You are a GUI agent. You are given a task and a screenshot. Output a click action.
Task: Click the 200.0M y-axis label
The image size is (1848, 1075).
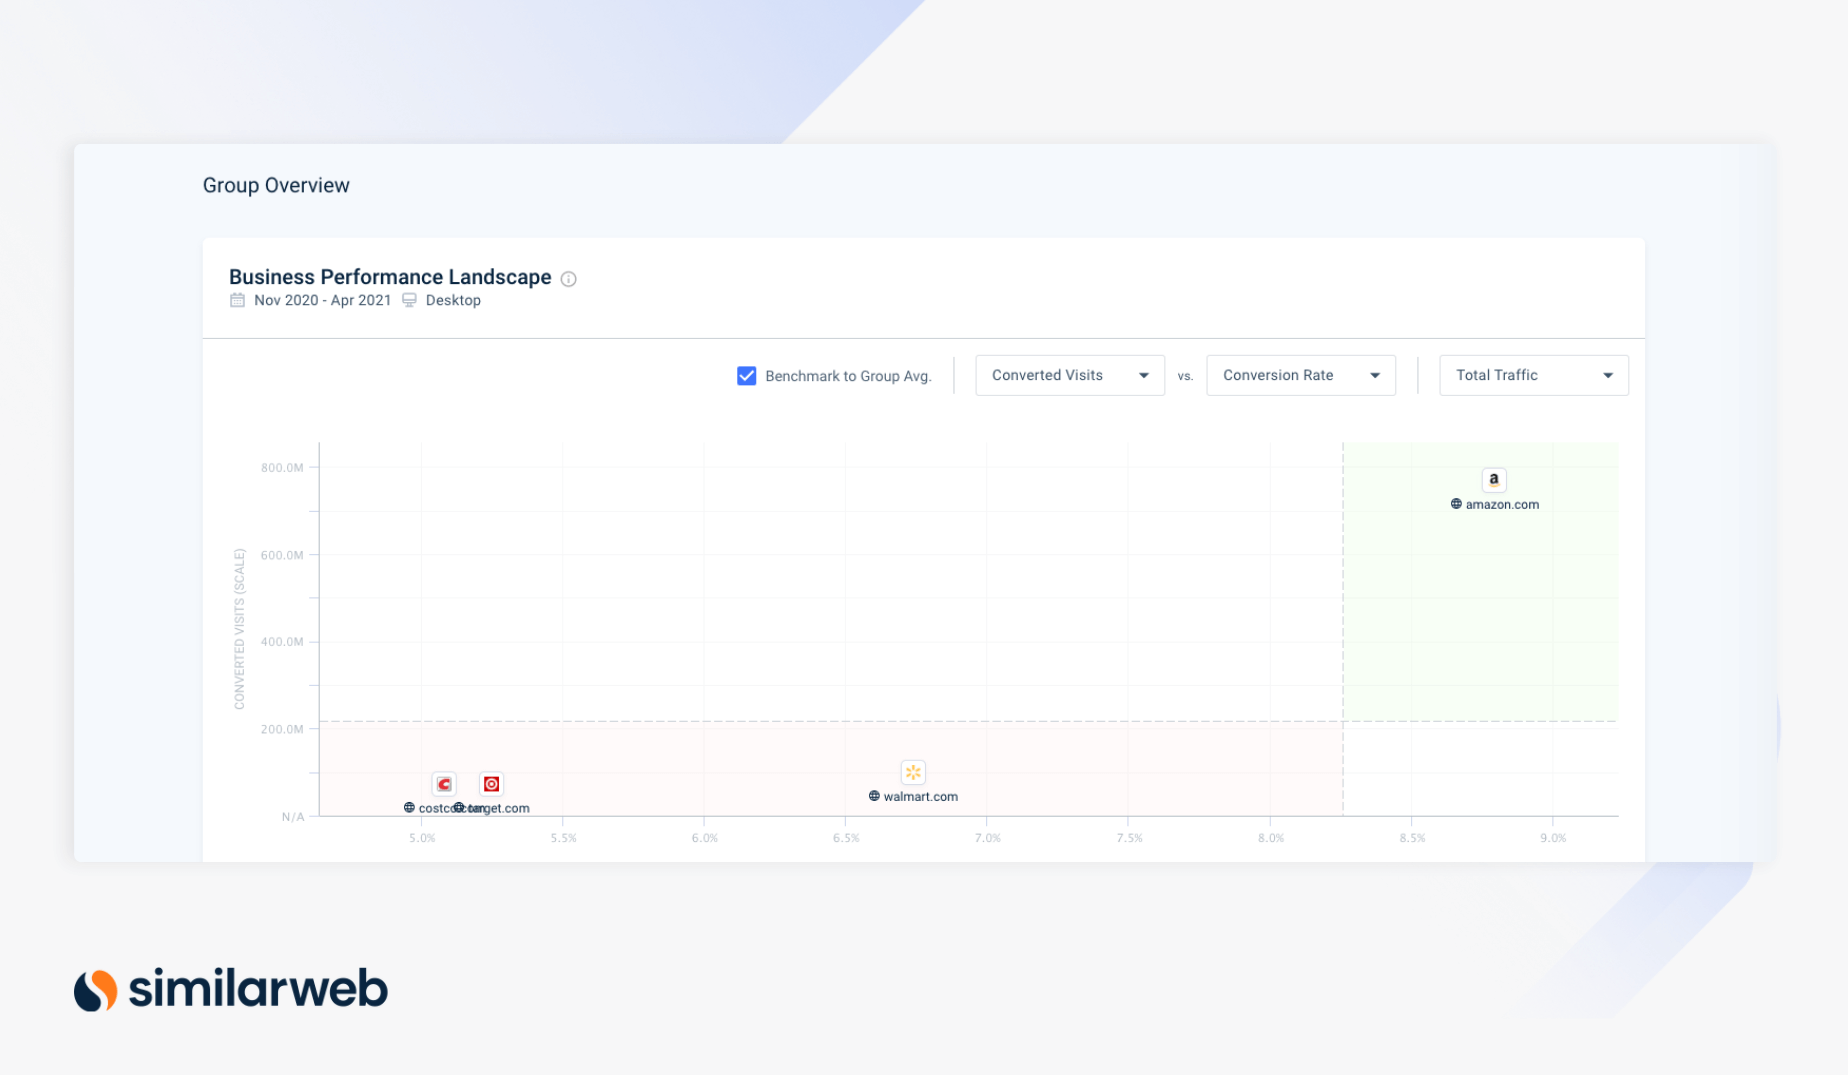tap(282, 729)
